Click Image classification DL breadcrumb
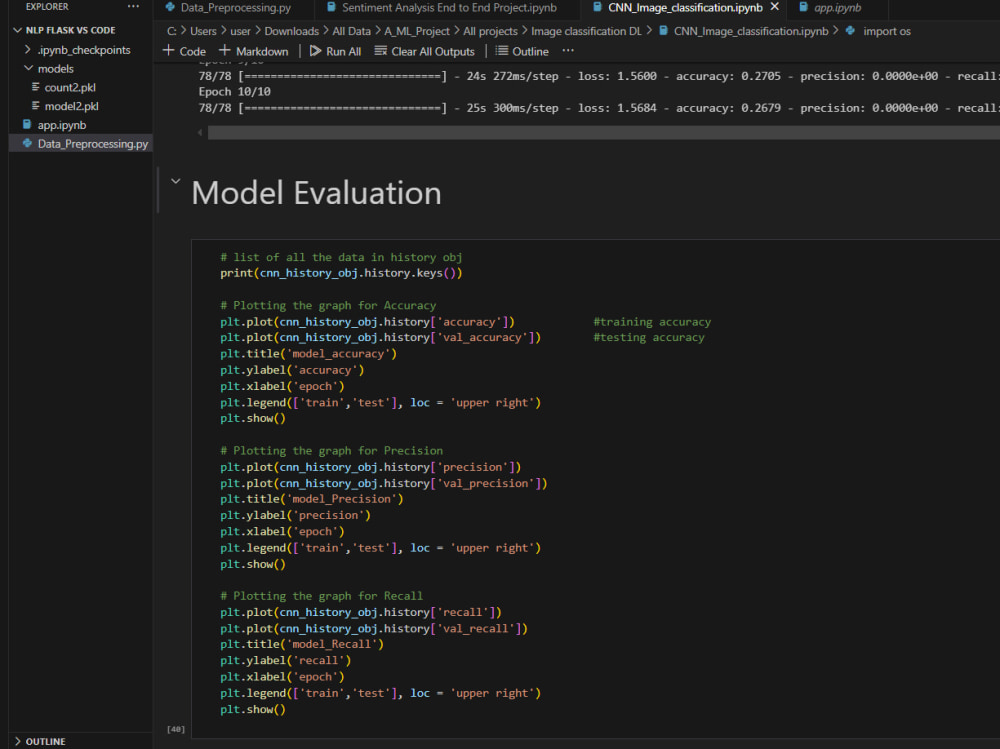Image resolution: width=1000 pixels, height=749 pixels. [586, 31]
